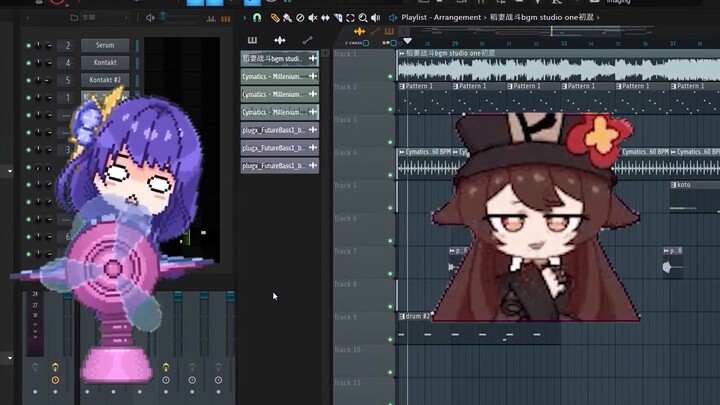Click the Channel rack speaker icon

pyautogui.click(x=150, y=18)
